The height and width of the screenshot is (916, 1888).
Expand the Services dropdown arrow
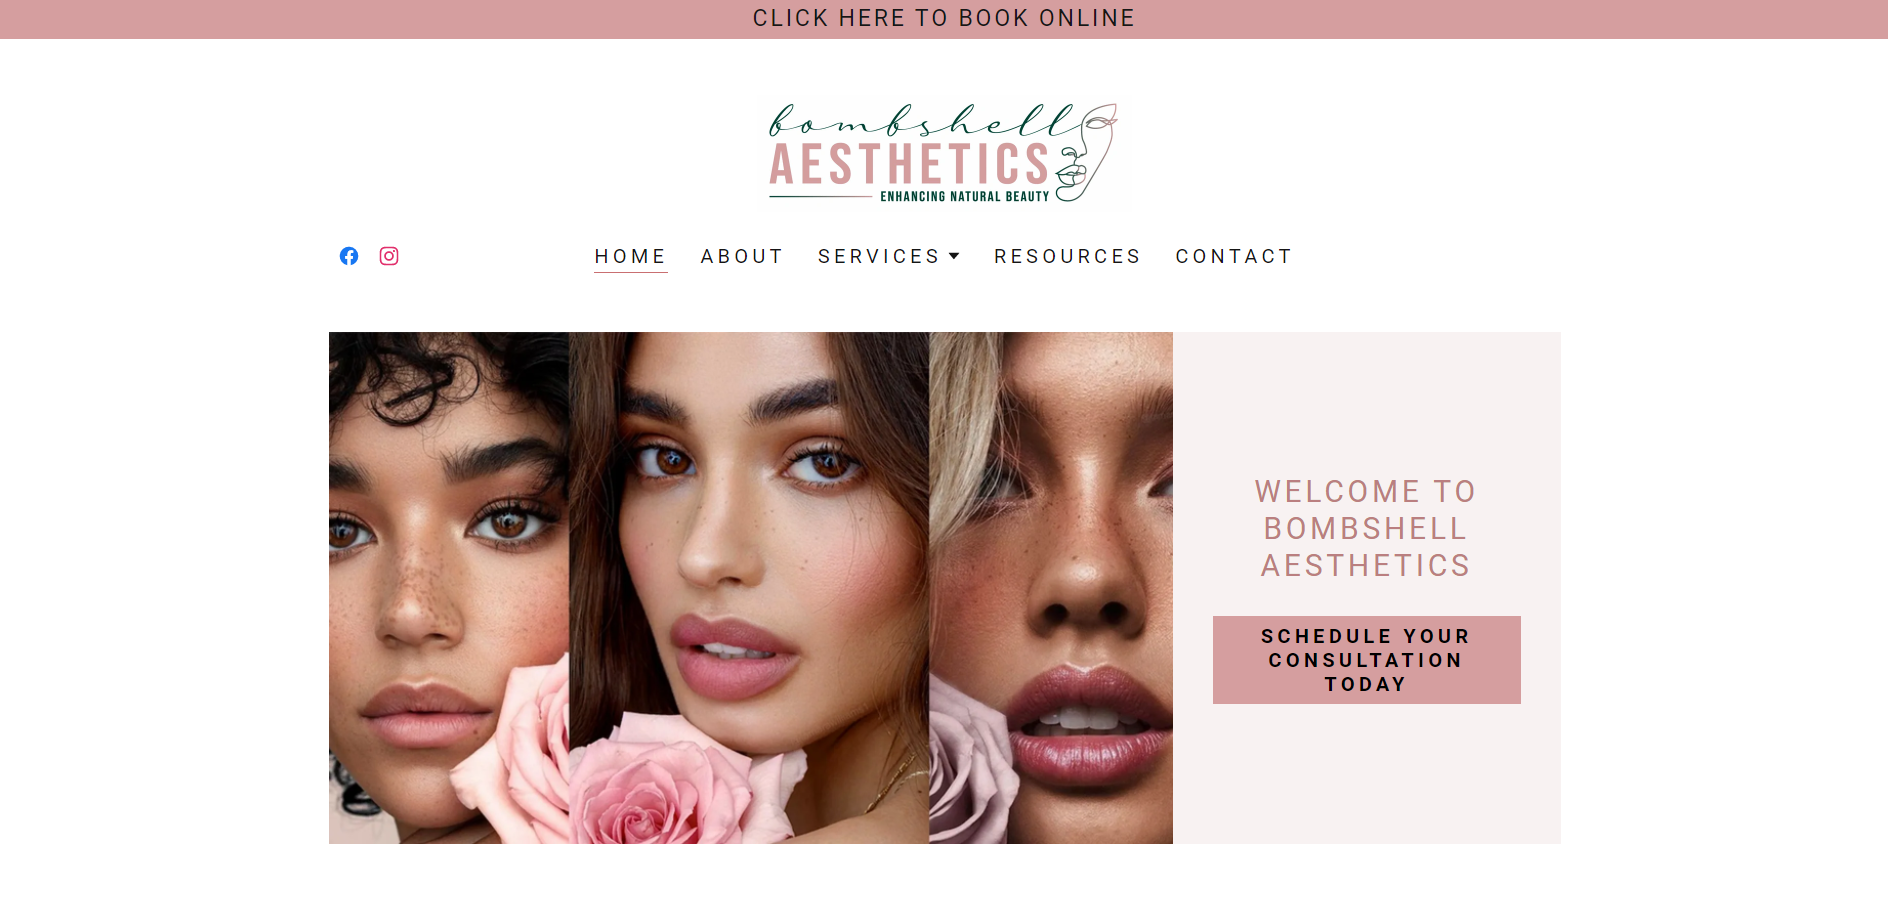point(954,256)
